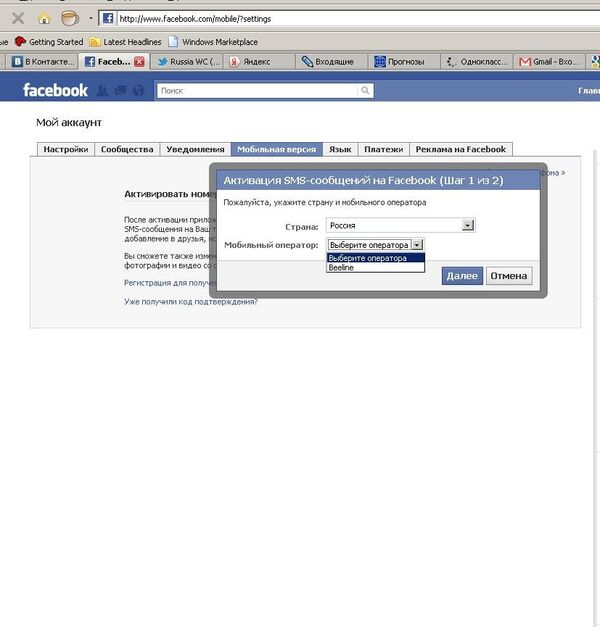Switch to the Входящие browser tab
The image size is (600, 627).
(332, 62)
